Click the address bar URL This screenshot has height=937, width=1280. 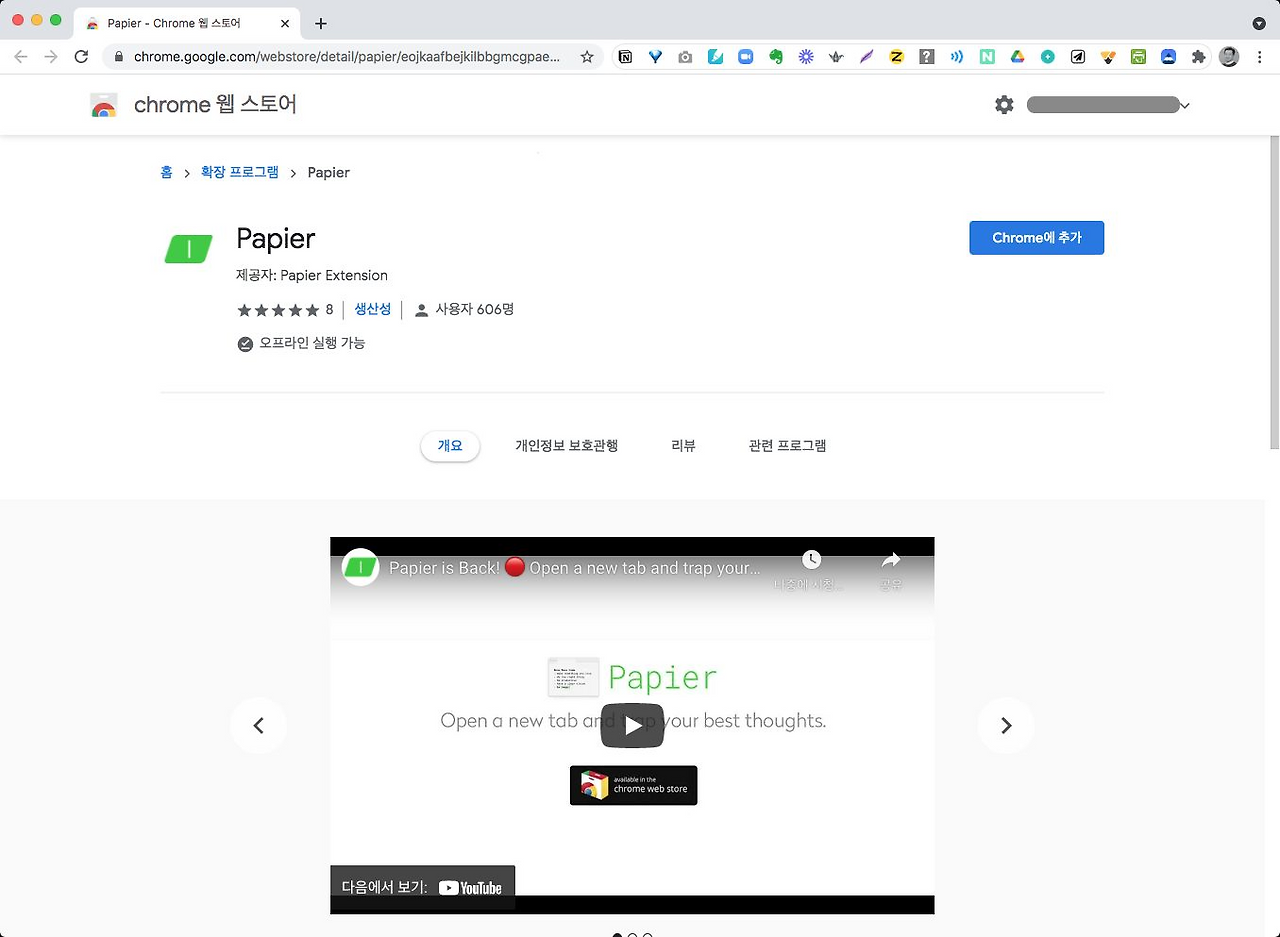347,57
